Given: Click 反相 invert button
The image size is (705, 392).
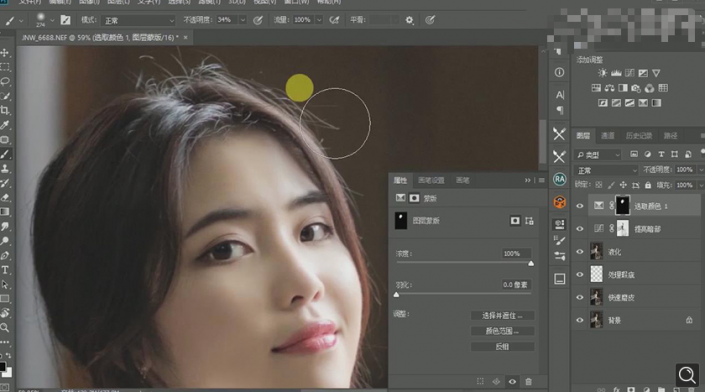Looking at the screenshot, I should tap(502, 347).
